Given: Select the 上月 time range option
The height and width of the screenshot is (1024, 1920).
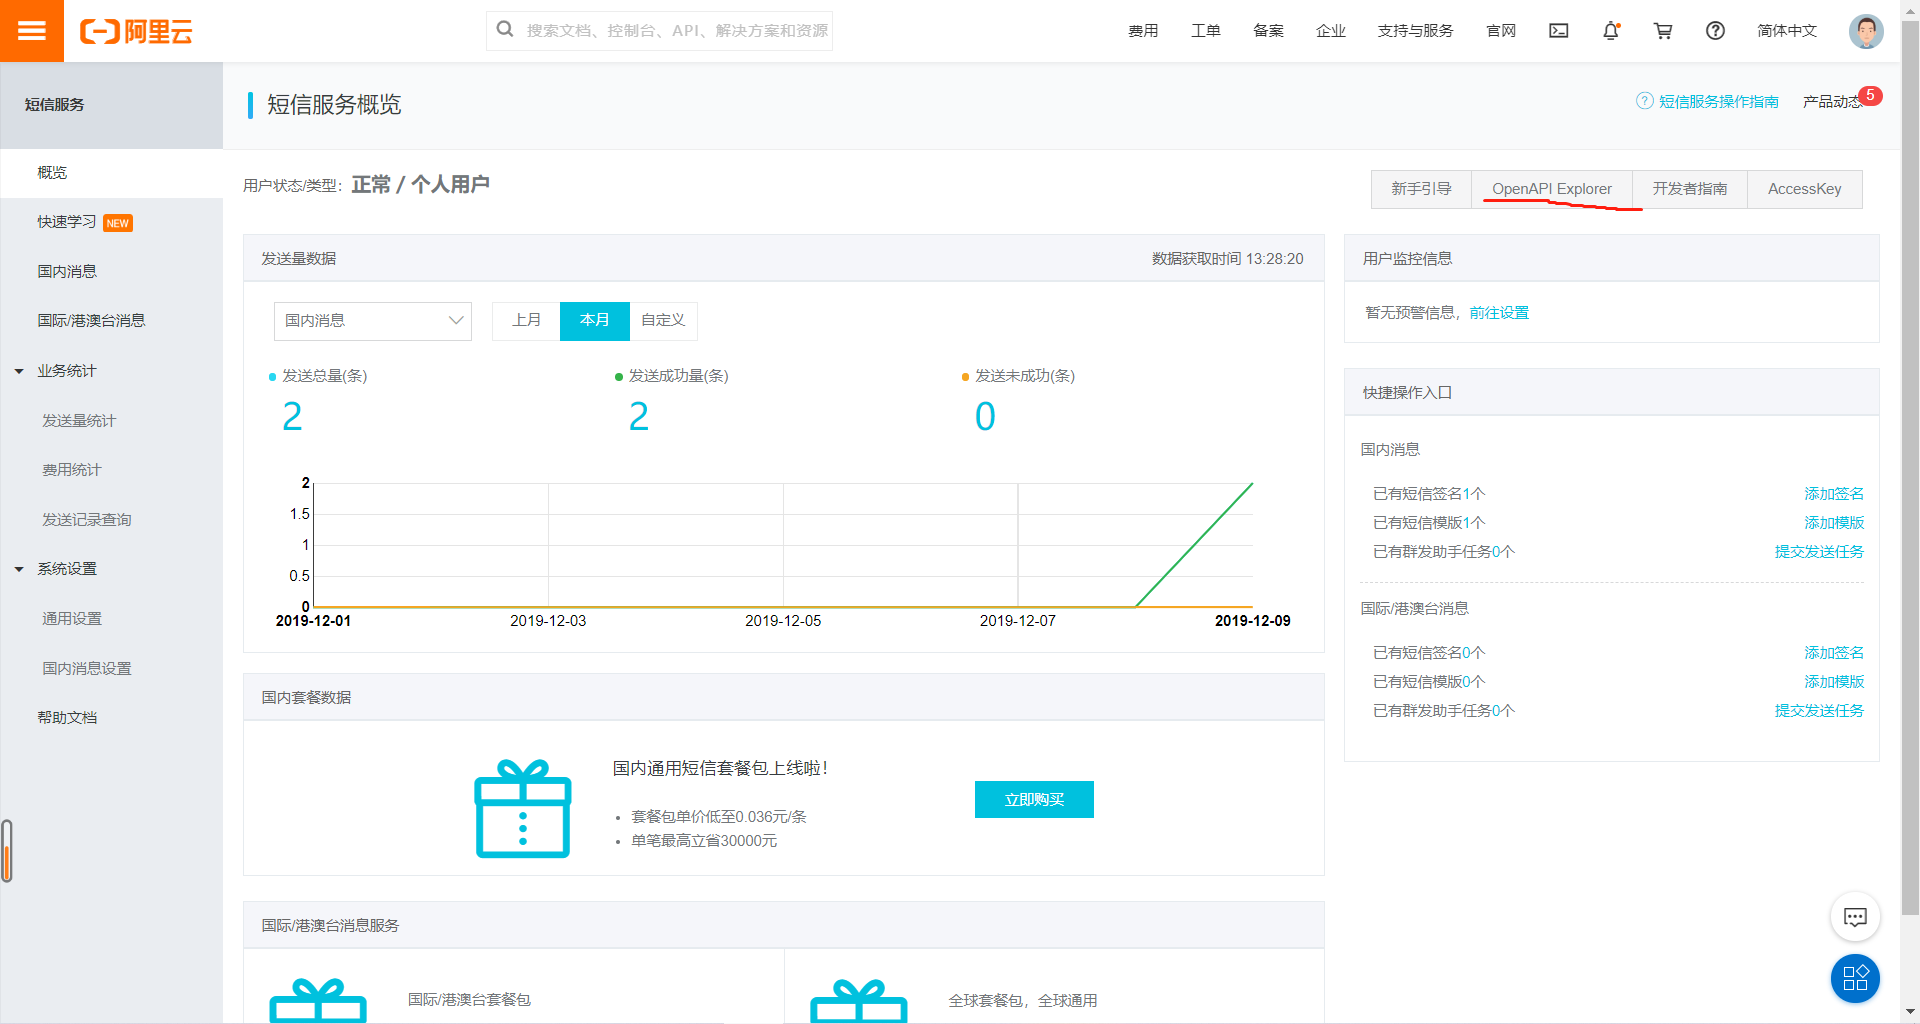Looking at the screenshot, I should tap(527, 321).
